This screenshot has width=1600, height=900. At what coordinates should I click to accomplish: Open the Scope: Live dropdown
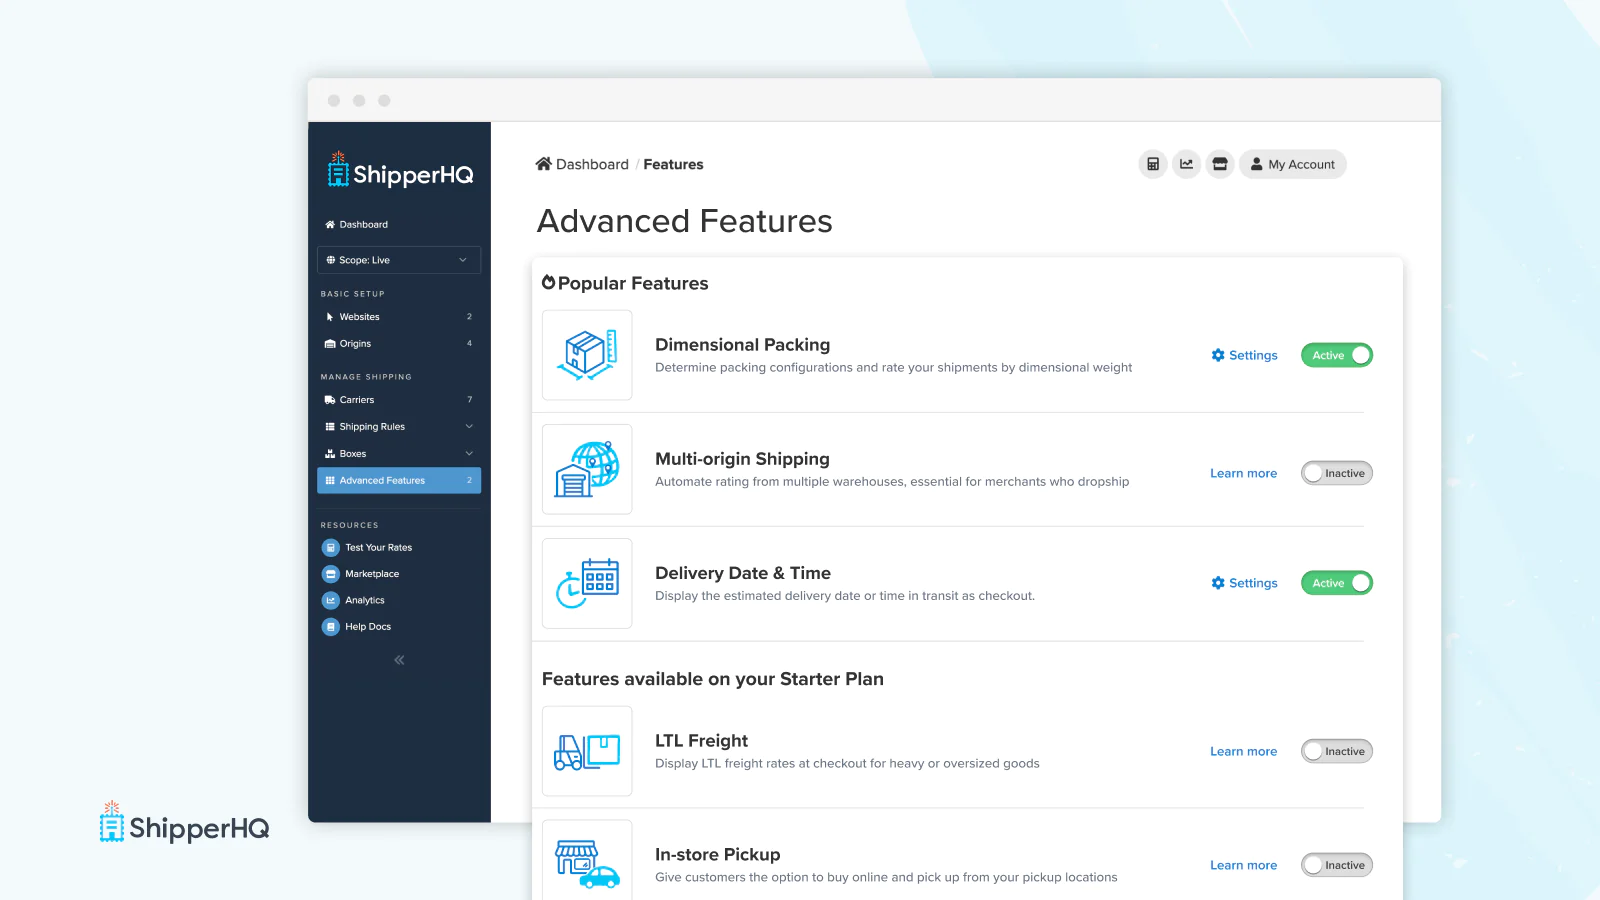pos(399,260)
